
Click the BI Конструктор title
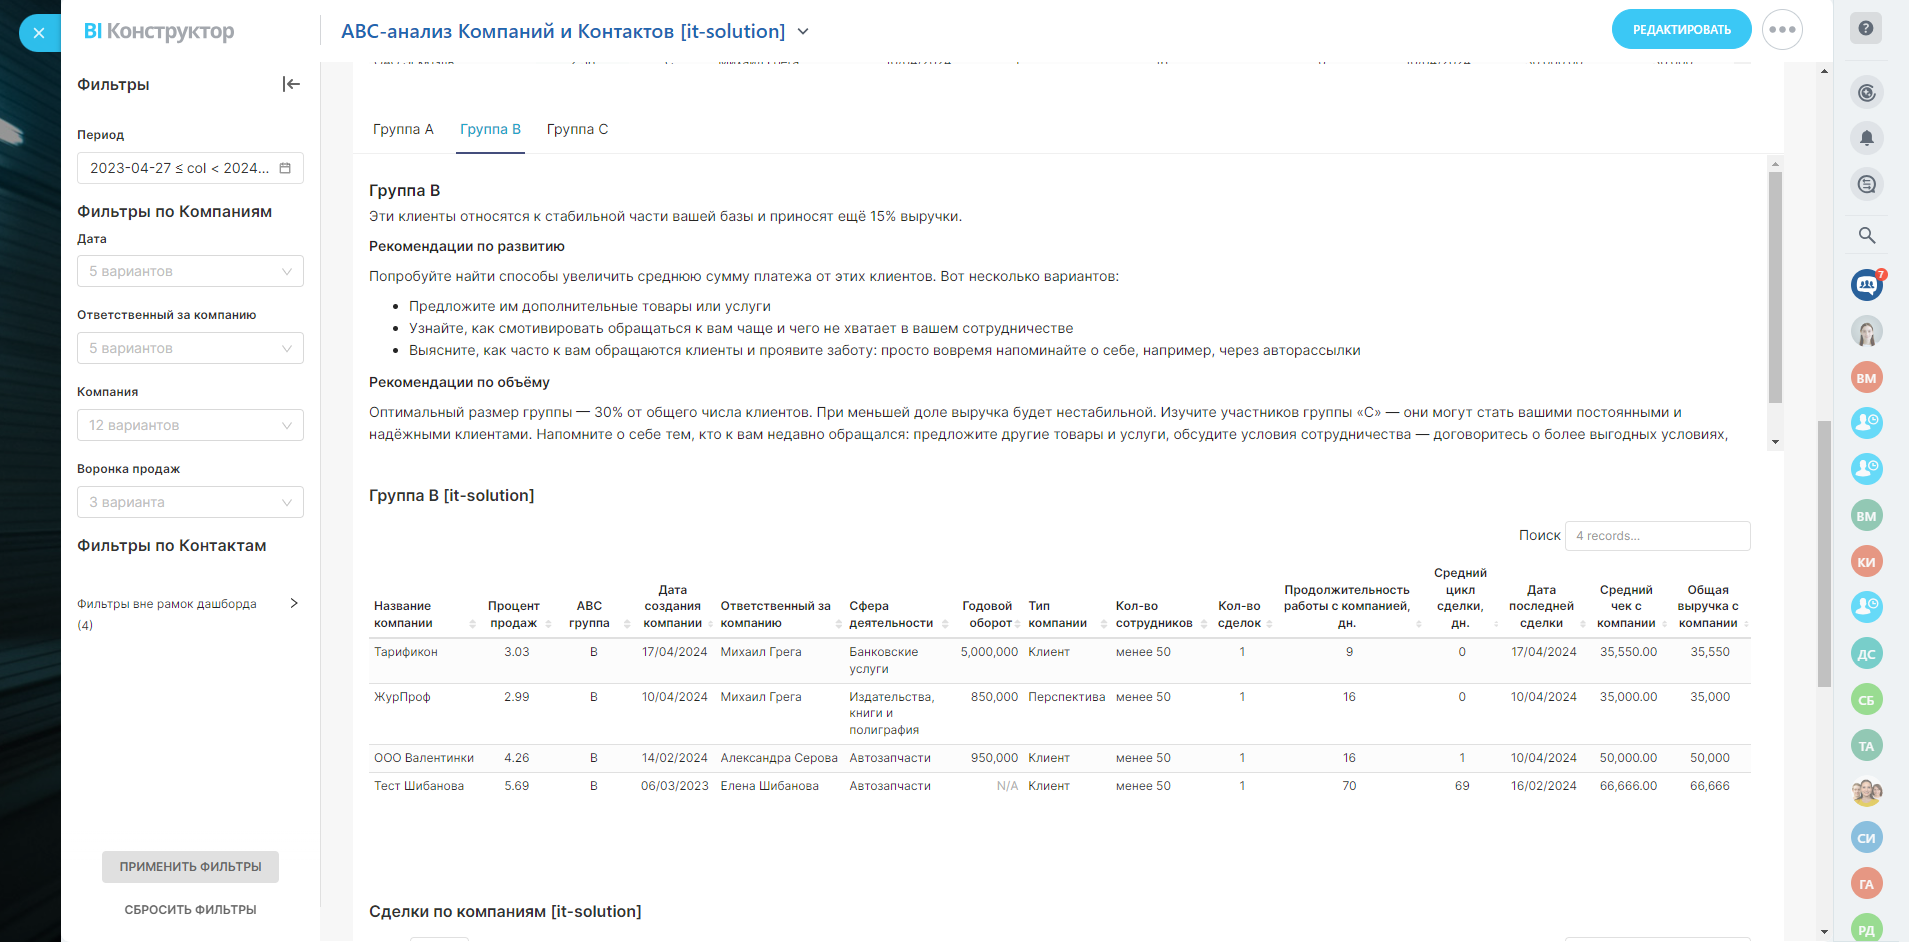click(x=159, y=32)
